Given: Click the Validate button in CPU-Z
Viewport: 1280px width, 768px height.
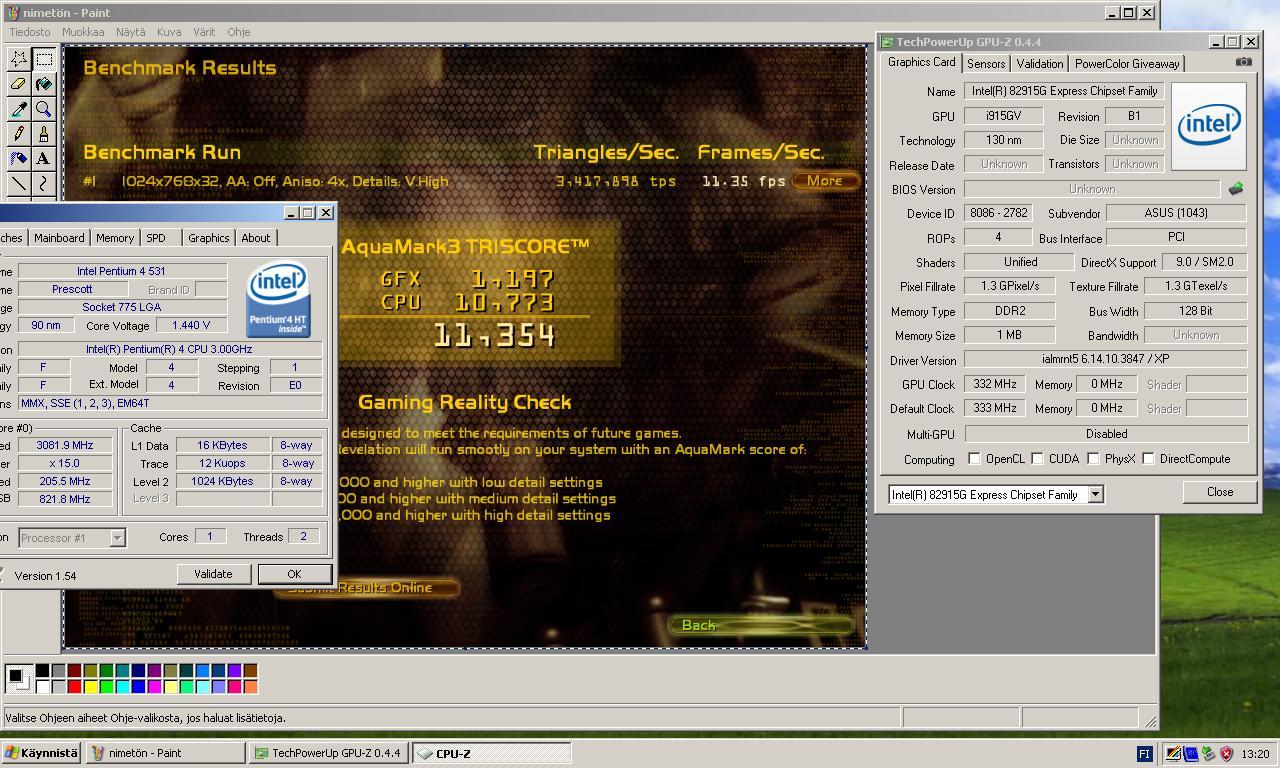Looking at the screenshot, I should pyautogui.click(x=213, y=574).
